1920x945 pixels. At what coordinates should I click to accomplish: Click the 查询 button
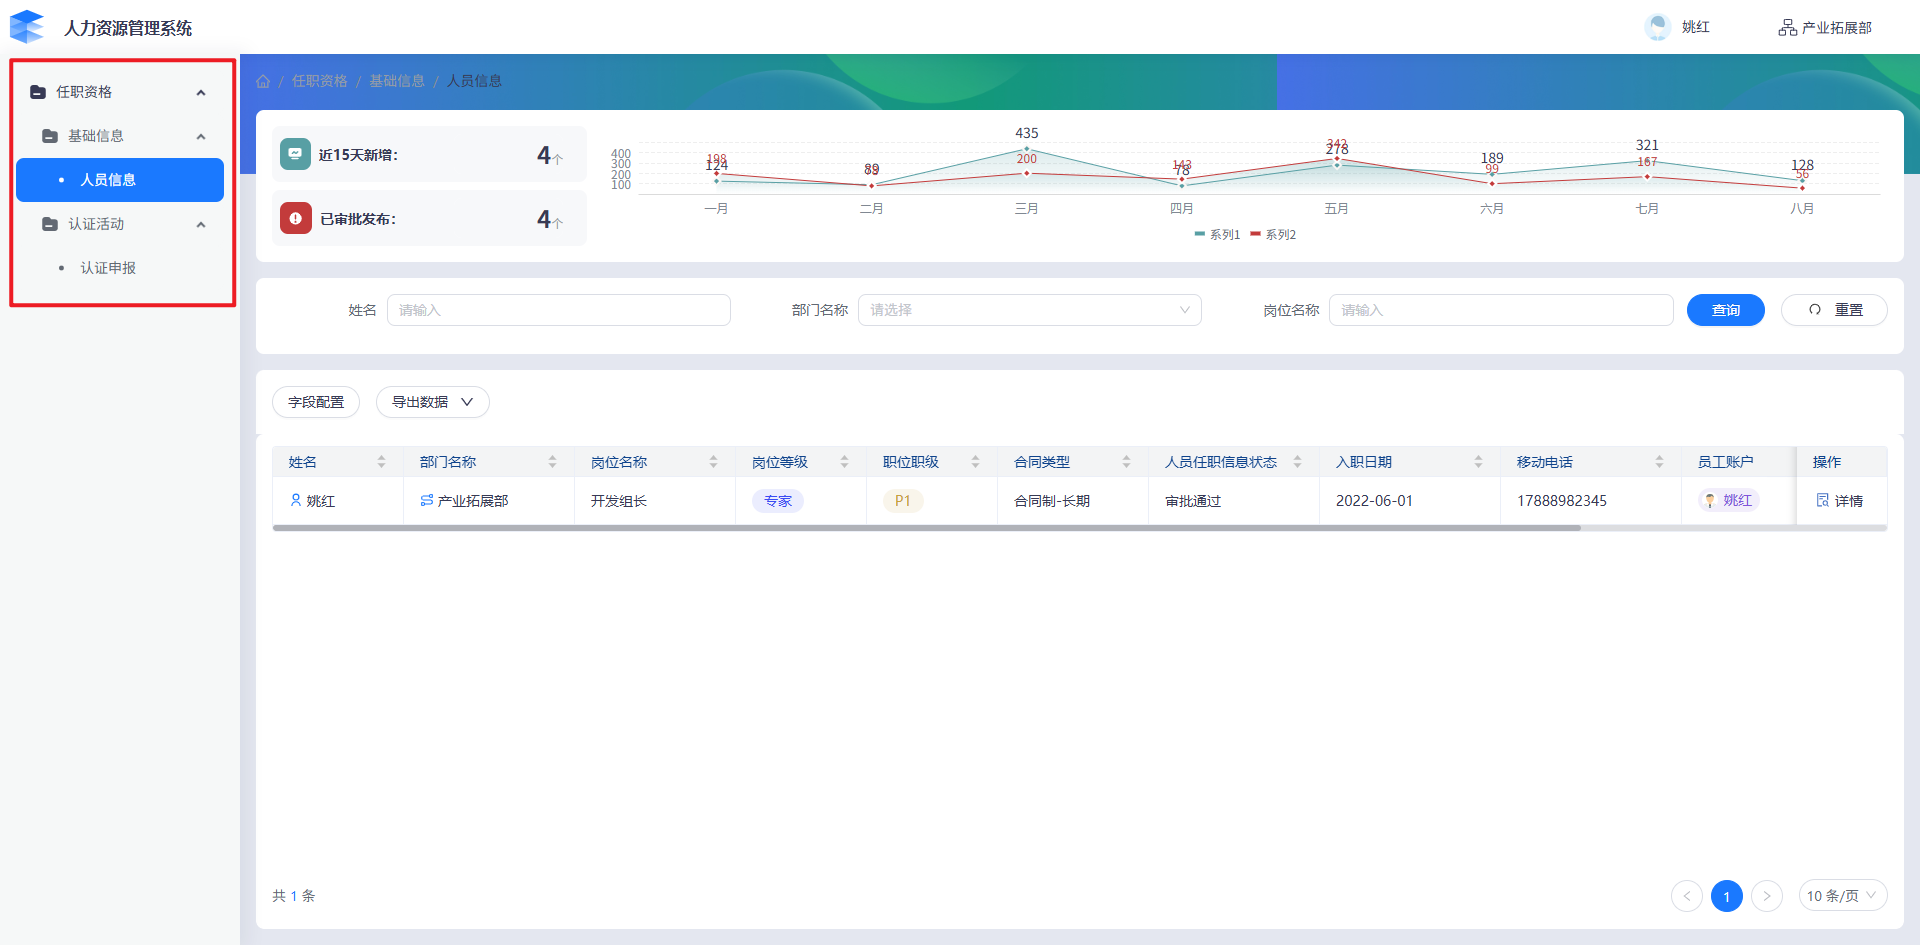1725,310
